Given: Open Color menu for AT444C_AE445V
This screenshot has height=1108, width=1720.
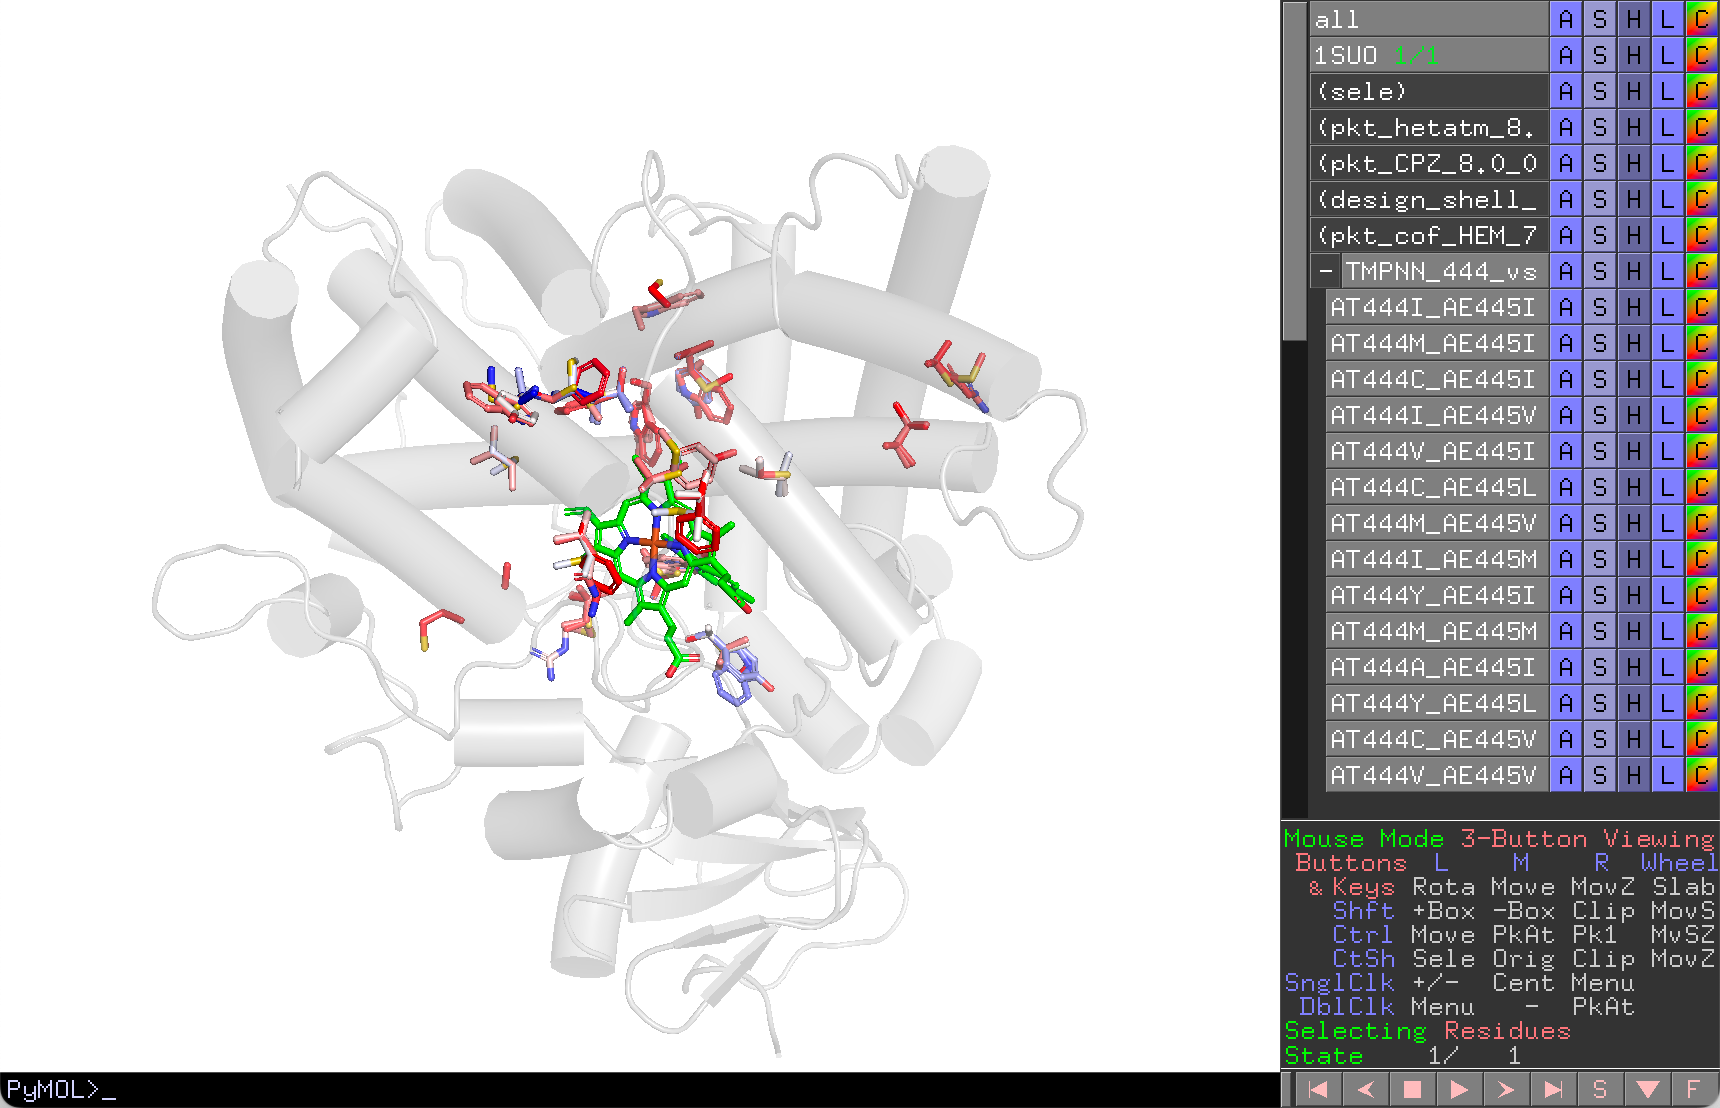Looking at the screenshot, I should pyautogui.click(x=1702, y=739).
